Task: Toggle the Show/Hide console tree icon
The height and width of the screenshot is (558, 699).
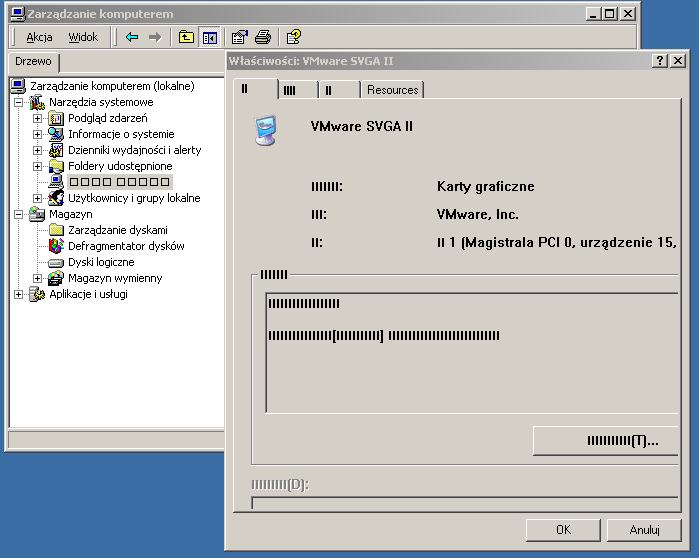Action: pos(209,37)
